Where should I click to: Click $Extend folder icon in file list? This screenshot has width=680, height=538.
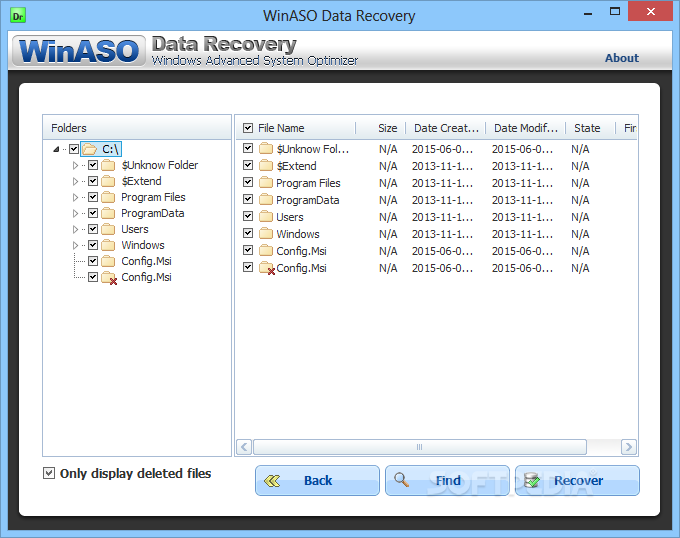[266, 166]
